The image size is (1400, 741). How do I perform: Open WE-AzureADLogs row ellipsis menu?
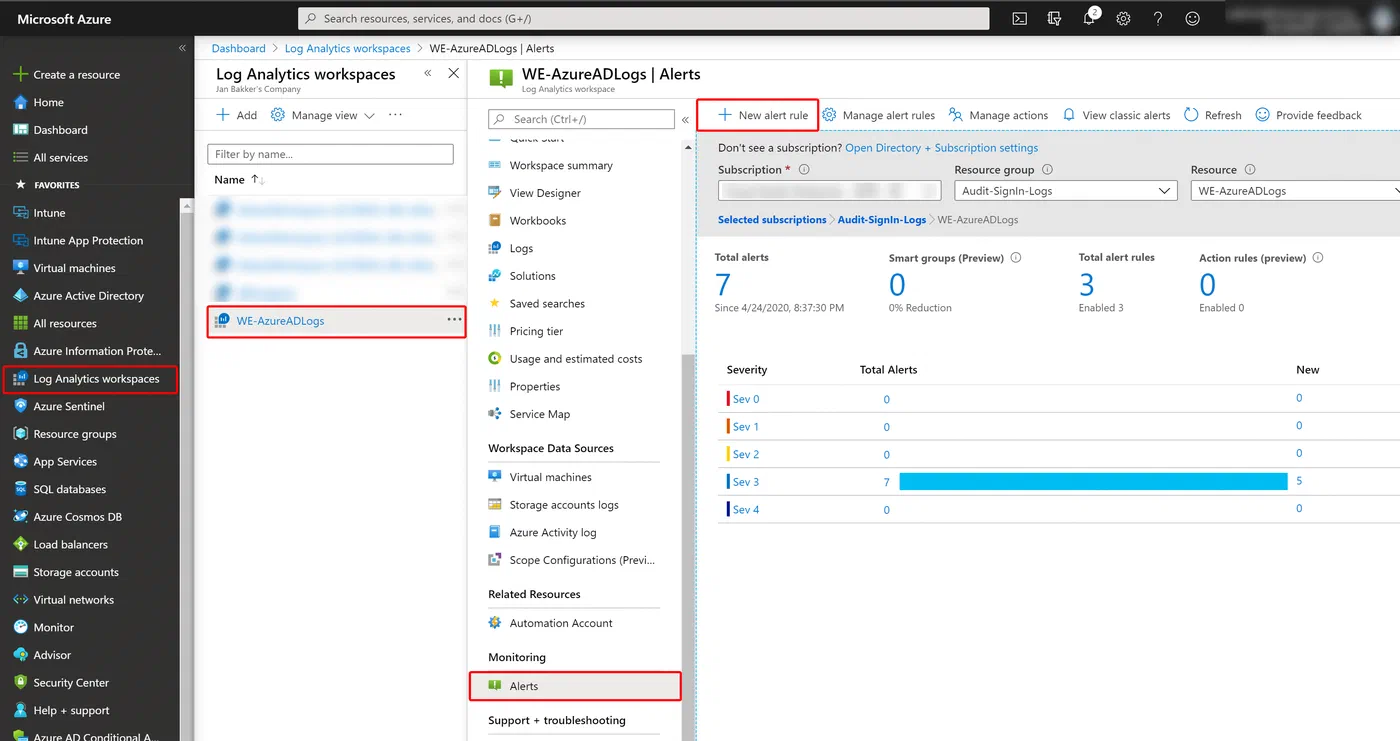click(454, 320)
